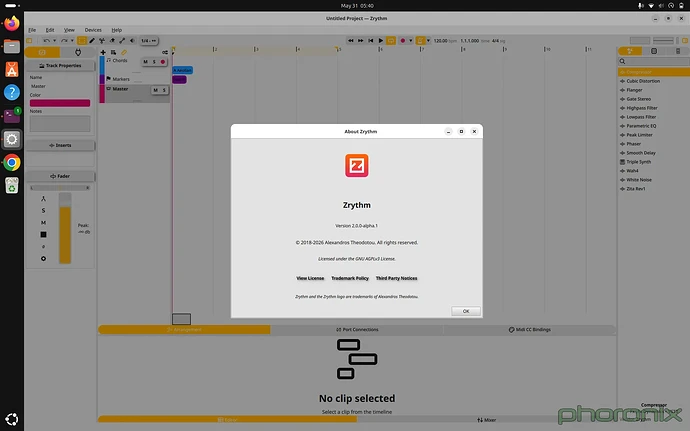Open the plugin tab in left panel
This screenshot has height=431, width=690.
point(78,52)
